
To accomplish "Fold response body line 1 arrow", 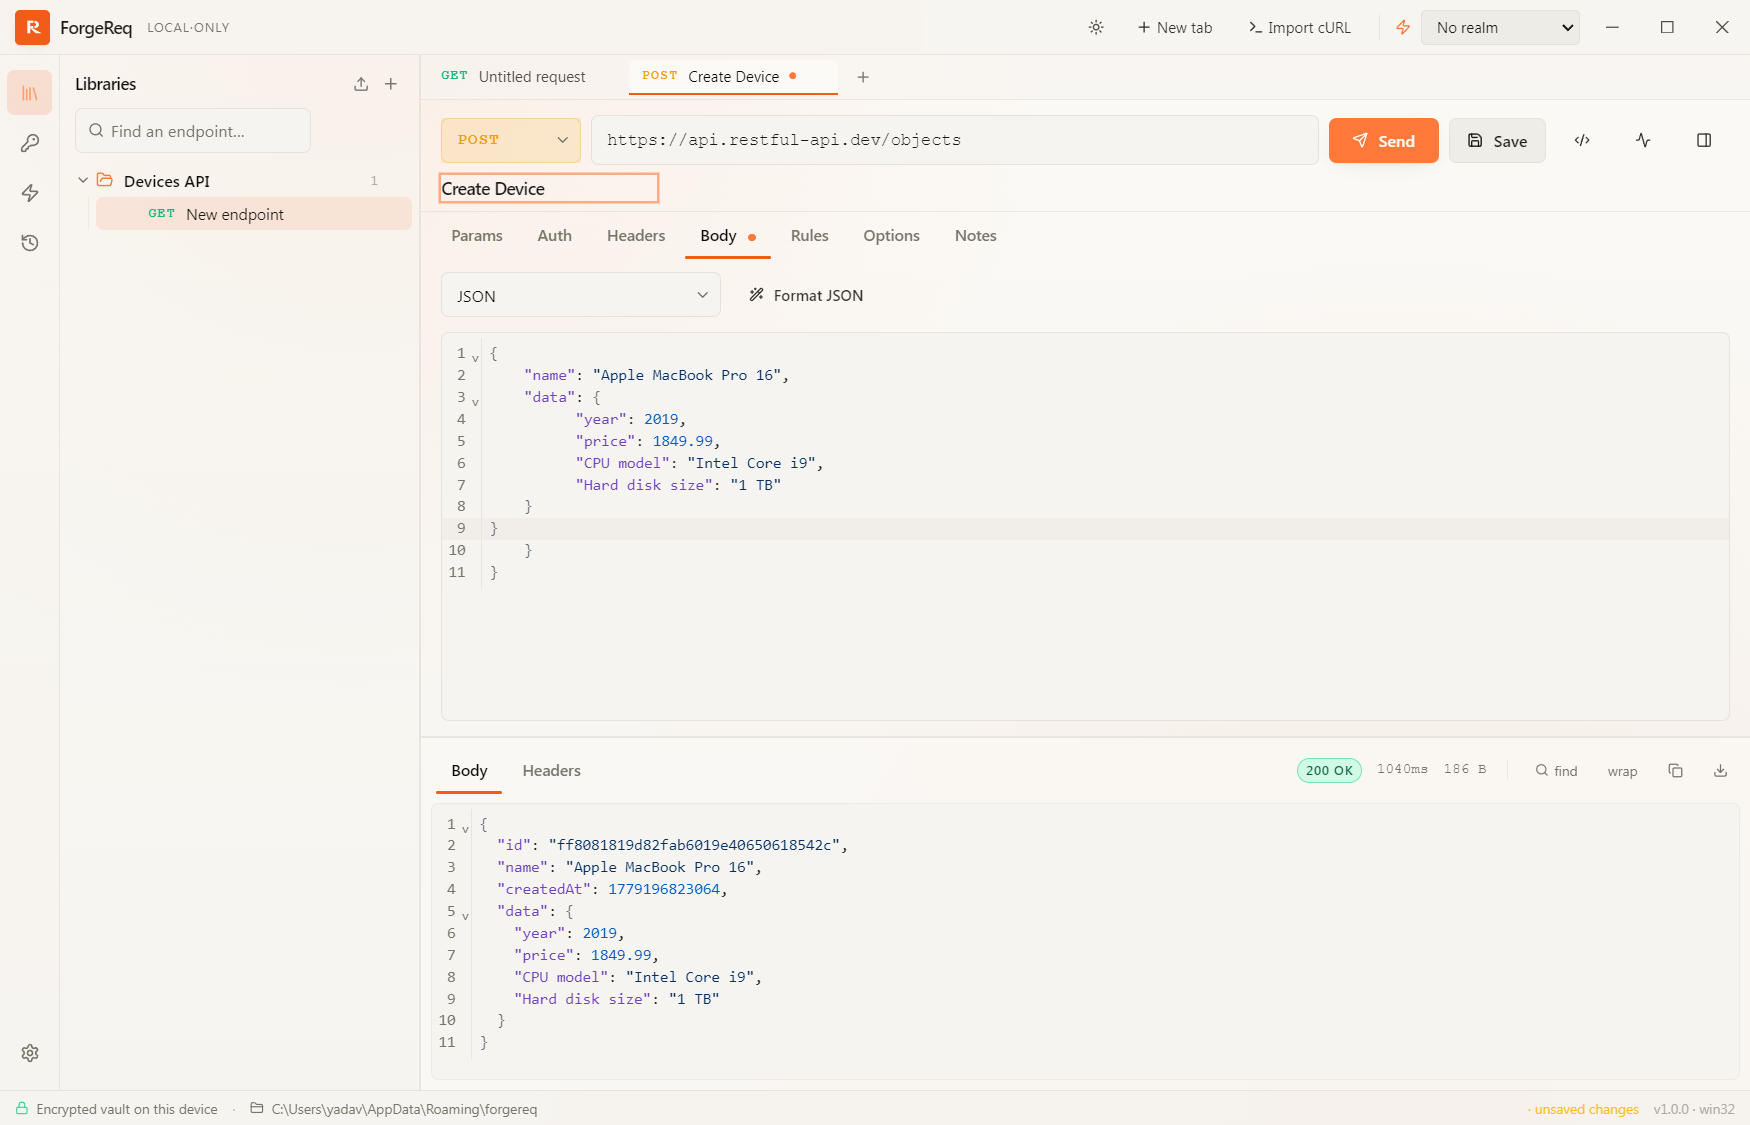I will pos(465,828).
